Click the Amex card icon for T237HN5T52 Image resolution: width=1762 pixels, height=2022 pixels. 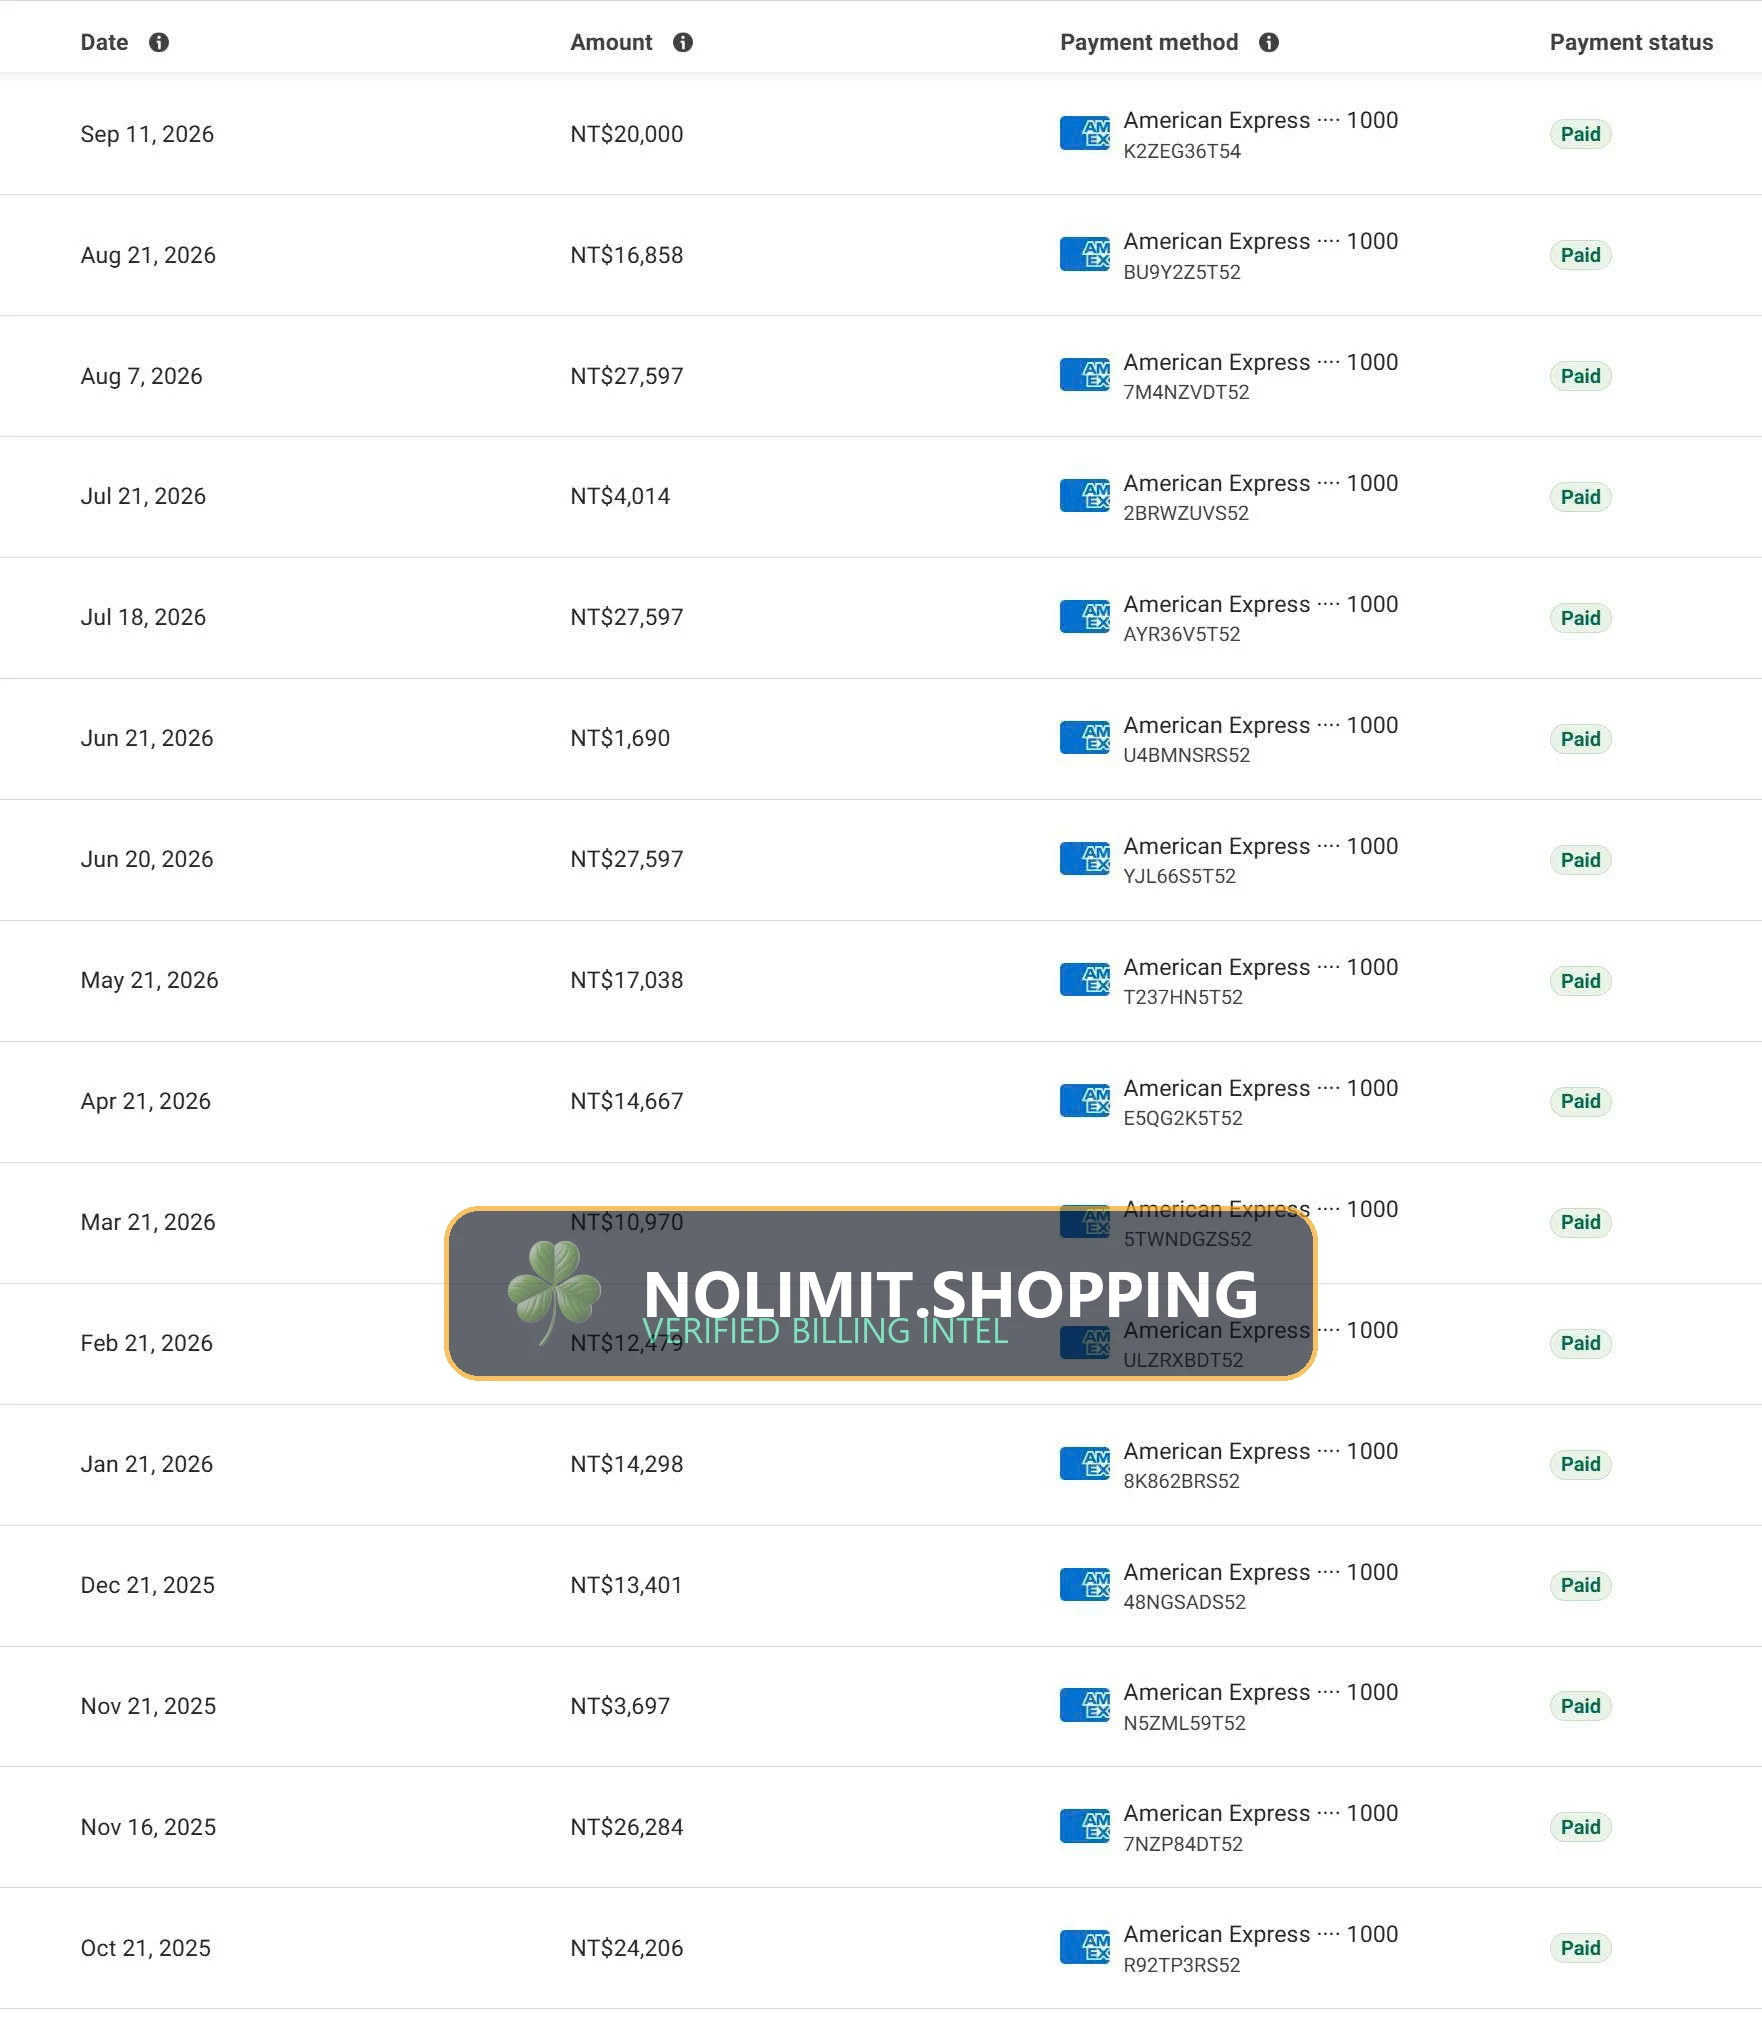coord(1085,979)
